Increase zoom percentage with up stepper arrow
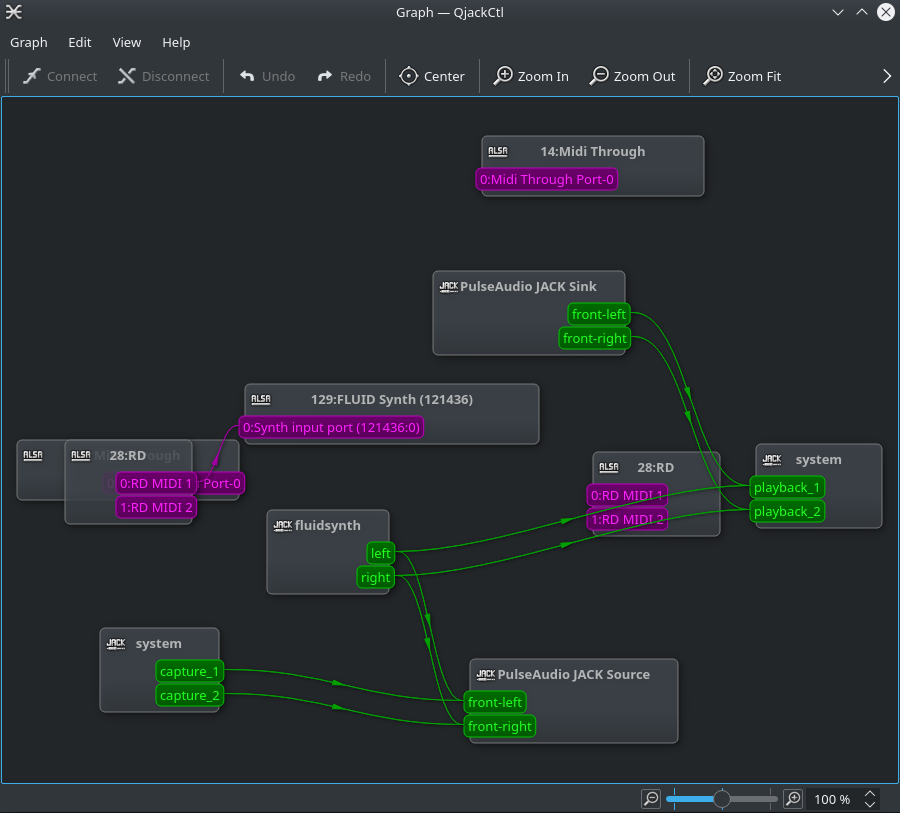Screen dimensions: 900x813 (x=870, y=794)
